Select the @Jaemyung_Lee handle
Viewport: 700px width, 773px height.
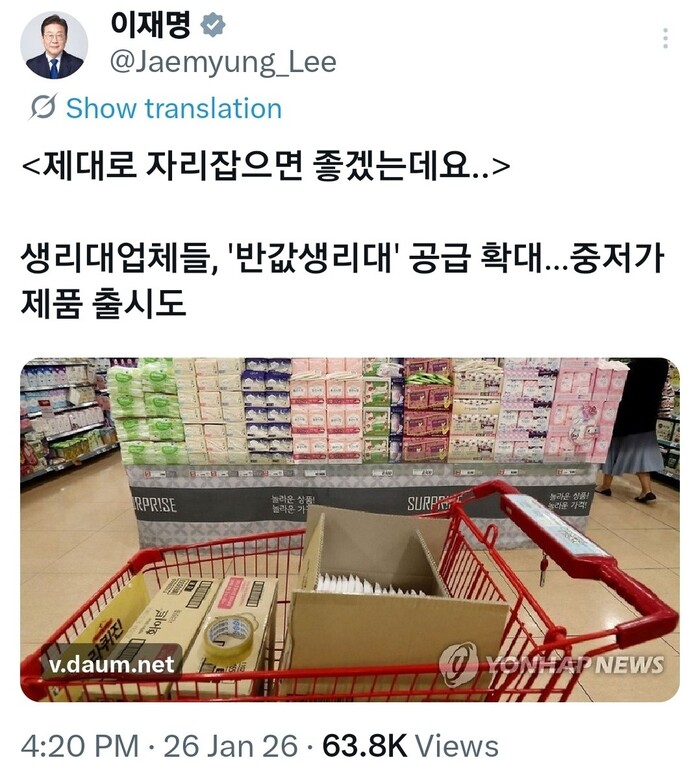click(x=223, y=63)
